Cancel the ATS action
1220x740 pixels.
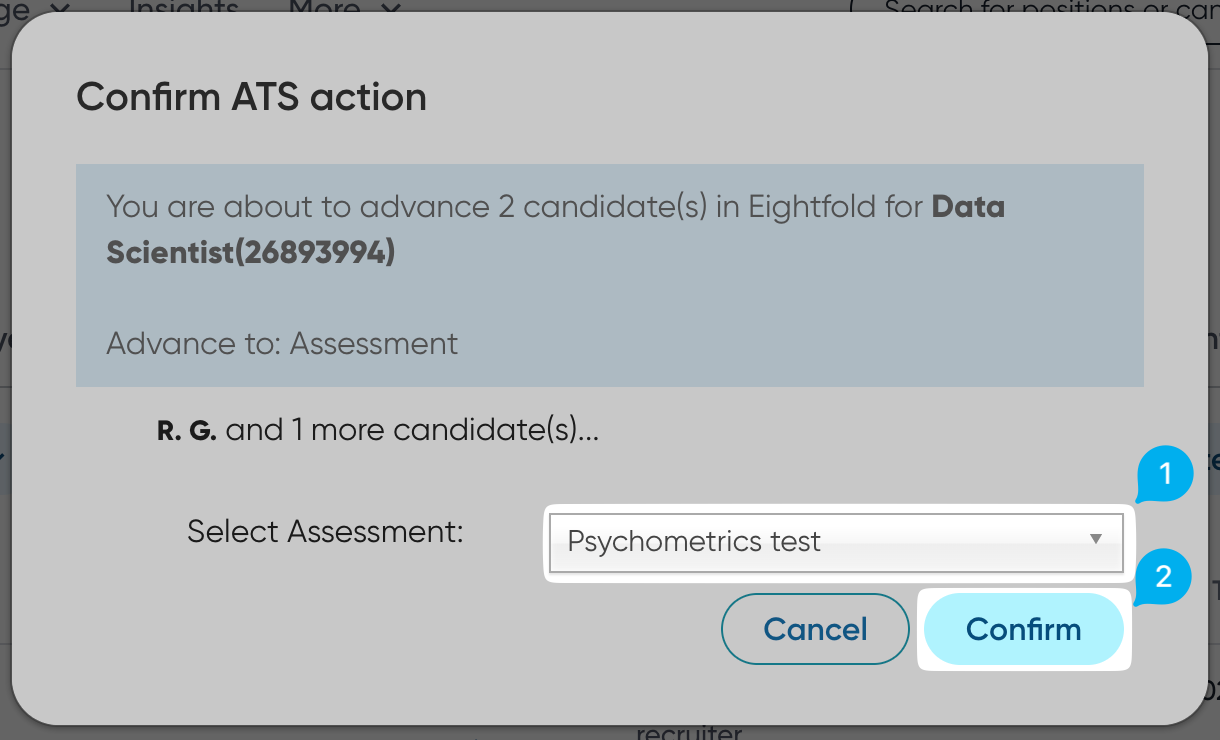[815, 629]
